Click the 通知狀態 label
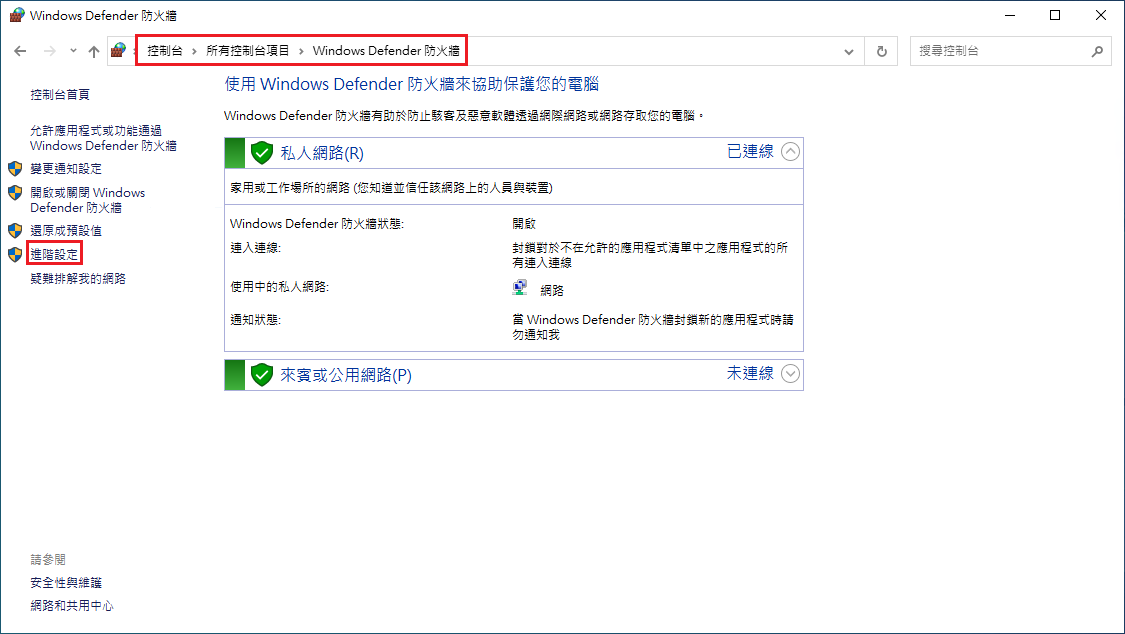1125x634 pixels. coord(255,319)
